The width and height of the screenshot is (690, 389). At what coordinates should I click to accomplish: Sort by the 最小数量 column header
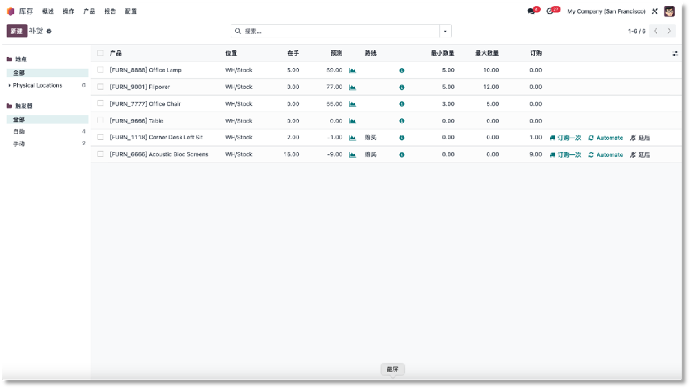point(443,53)
